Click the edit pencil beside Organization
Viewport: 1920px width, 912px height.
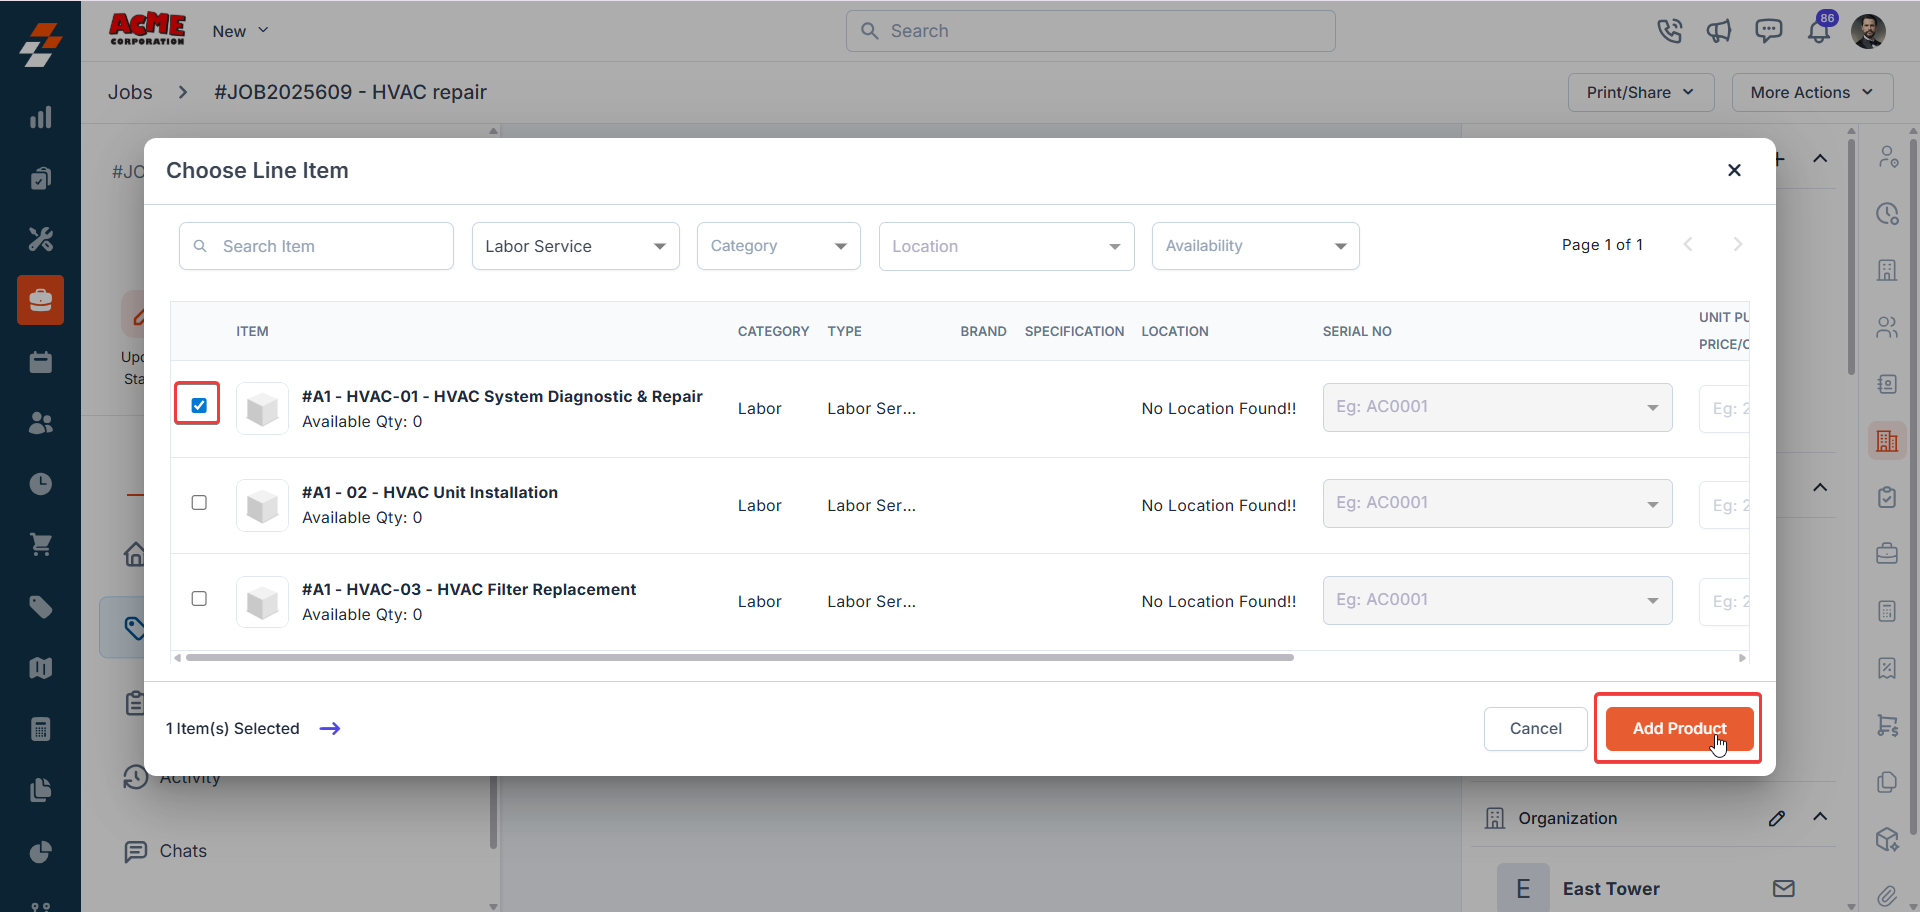pyautogui.click(x=1777, y=818)
